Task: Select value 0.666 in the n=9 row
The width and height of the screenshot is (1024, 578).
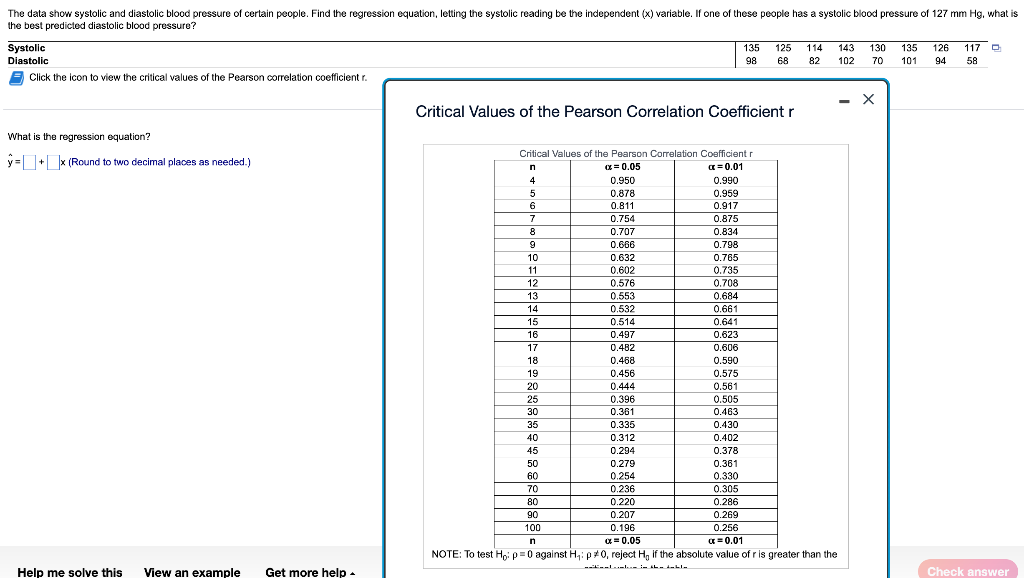Action: [622, 245]
